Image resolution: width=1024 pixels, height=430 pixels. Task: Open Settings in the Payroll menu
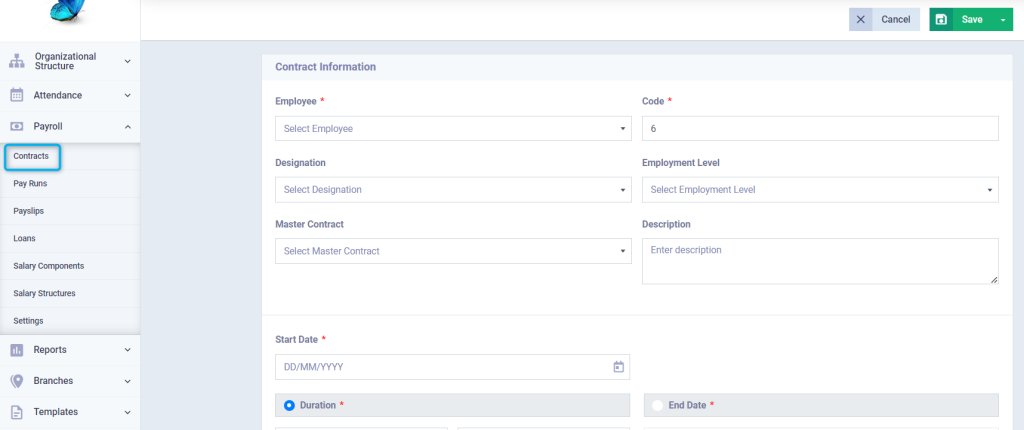tap(28, 321)
